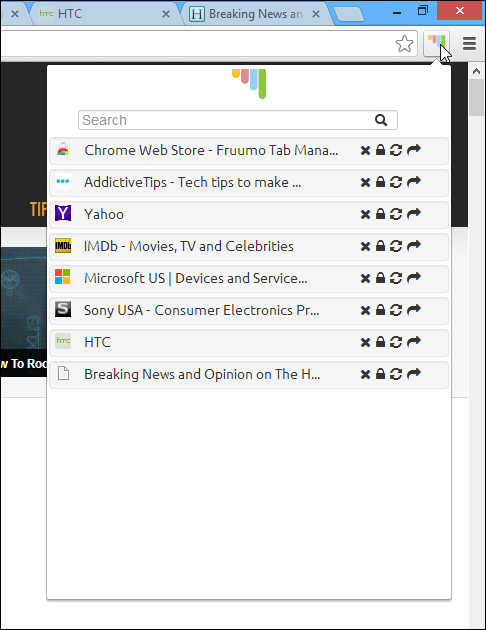Reload the AddictiveTips tab entry

click(396, 182)
